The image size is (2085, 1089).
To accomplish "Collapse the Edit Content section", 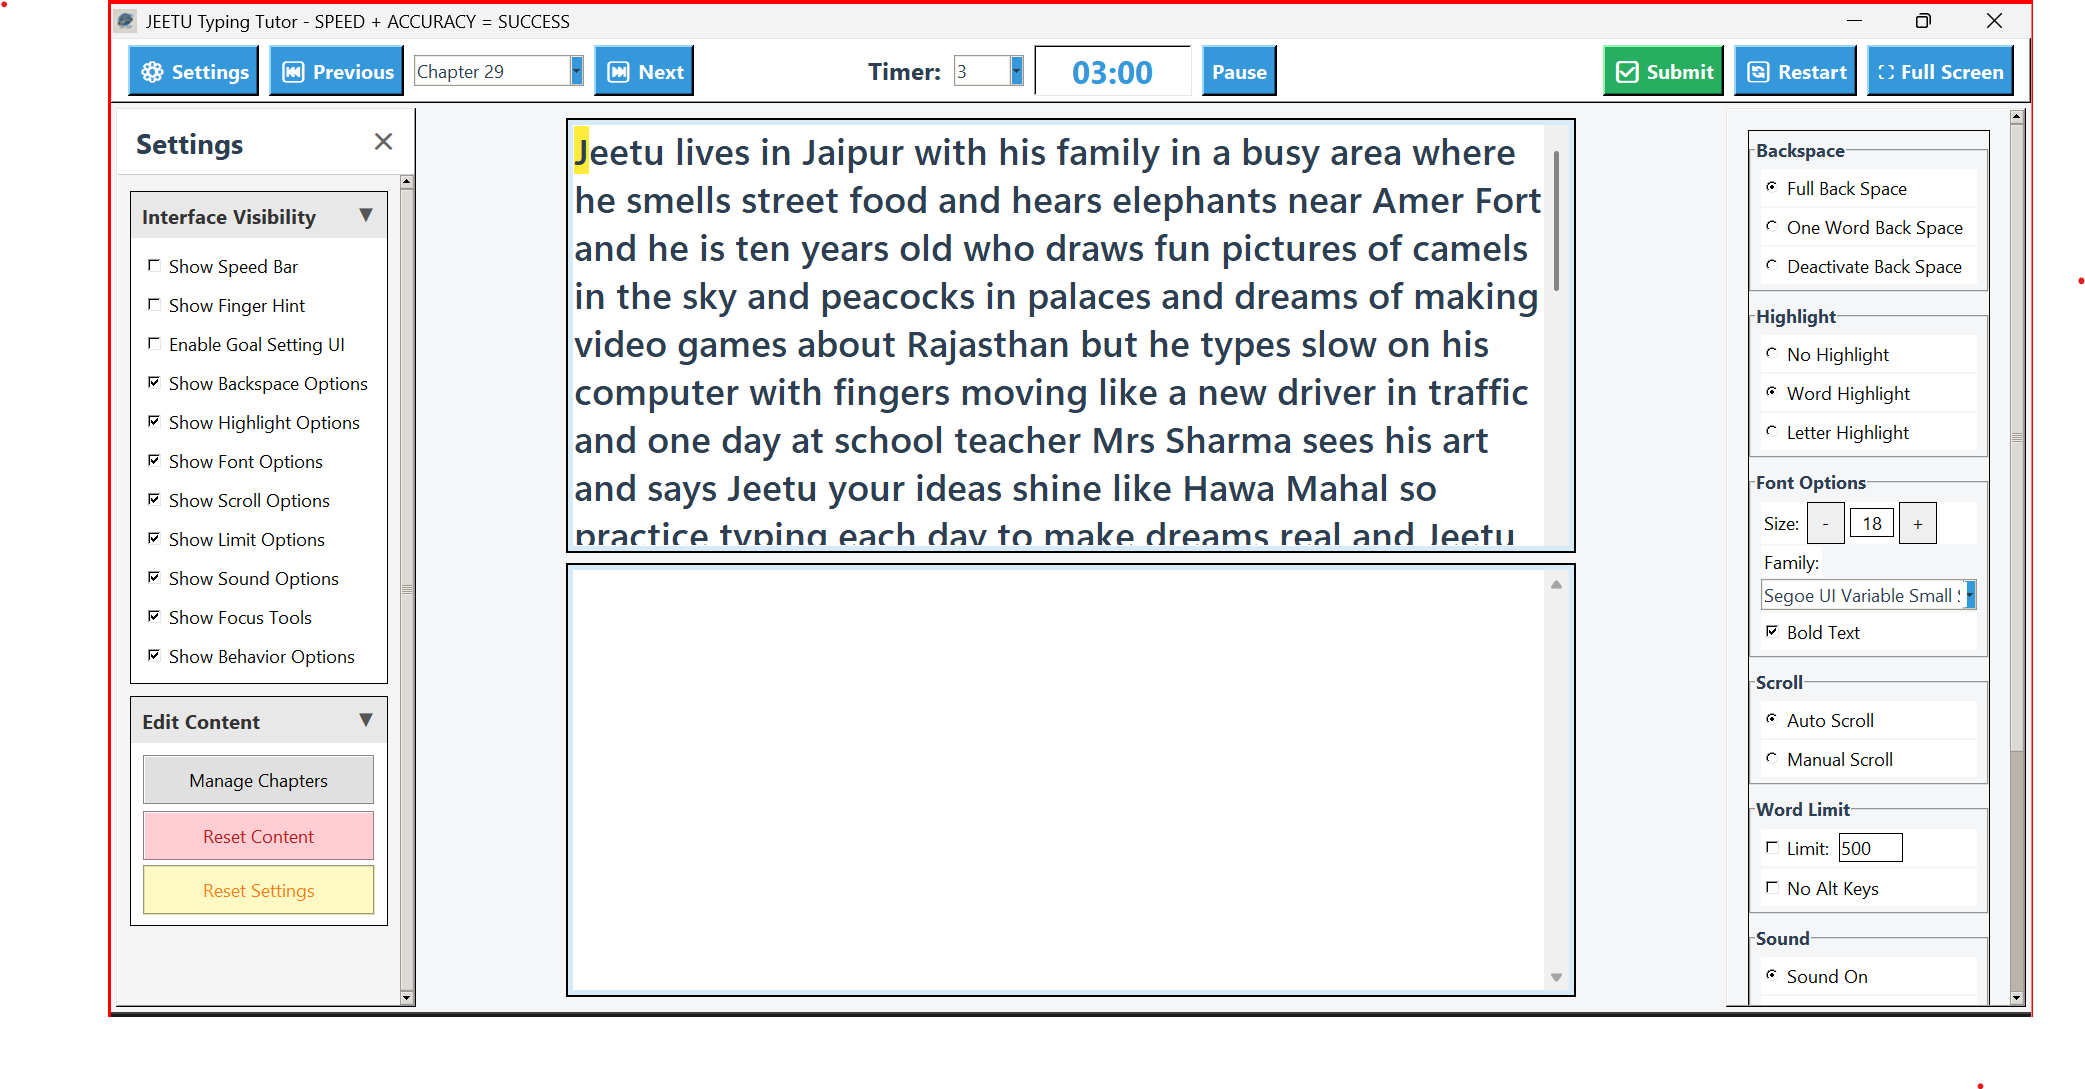I will click(366, 721).
